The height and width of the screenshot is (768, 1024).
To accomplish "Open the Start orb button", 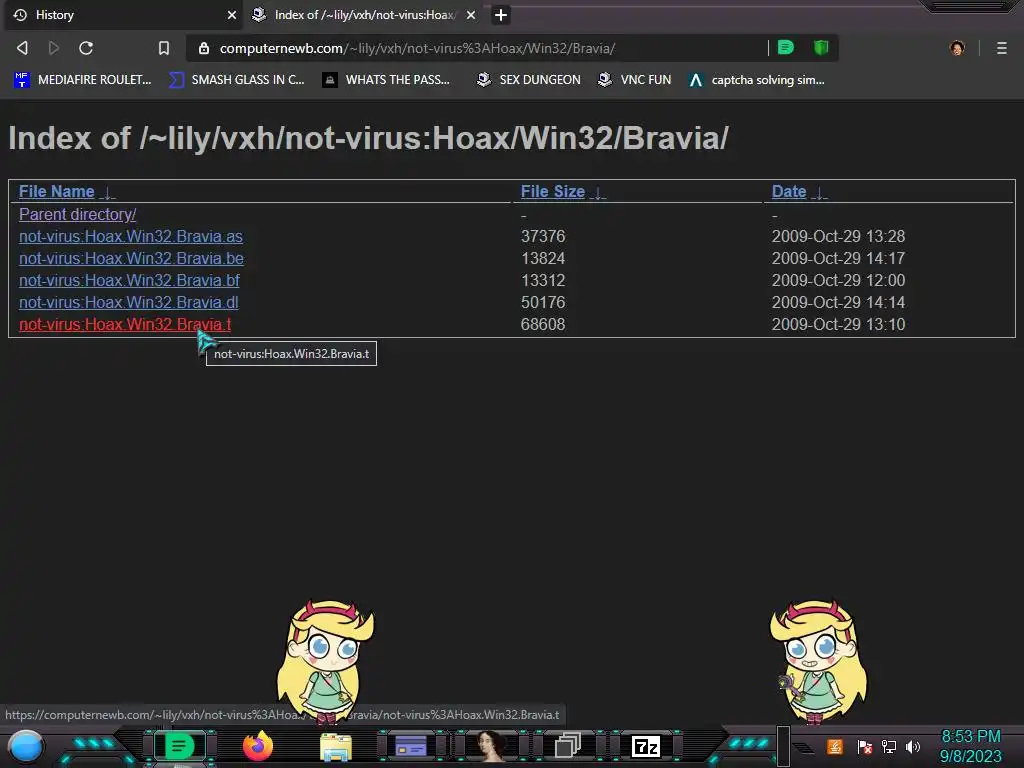I will [x=26, y=747].
